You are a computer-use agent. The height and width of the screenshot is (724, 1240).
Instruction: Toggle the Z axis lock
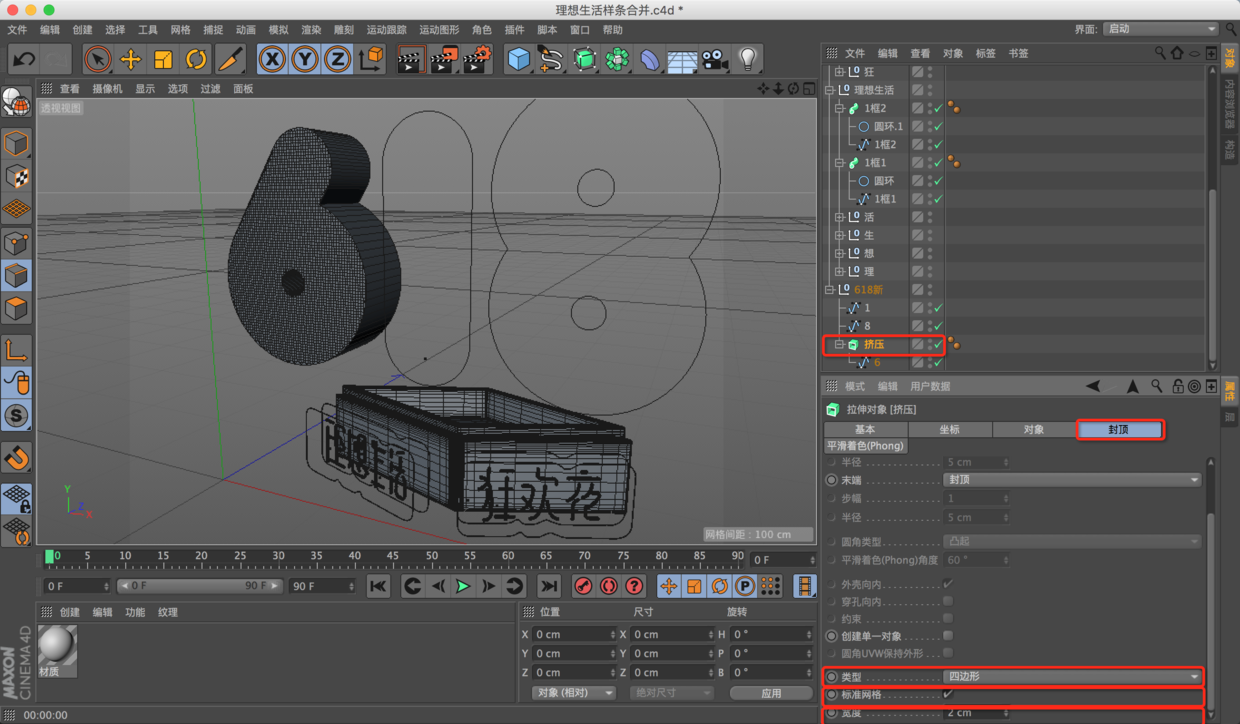coord(337,59)
